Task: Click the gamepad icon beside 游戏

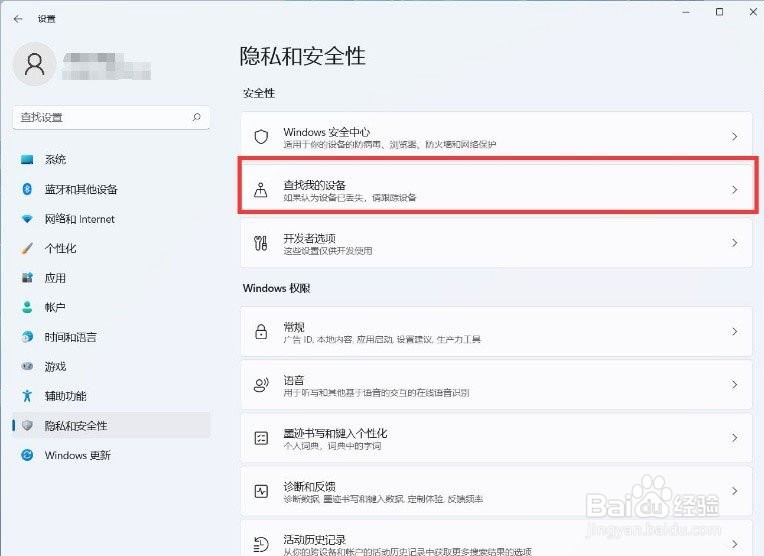Action: [27, 366]
